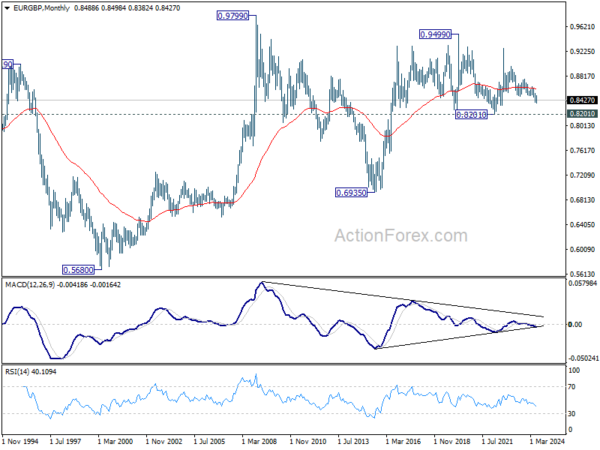The width and height of the screenshot is (600, 450).
Task: Click the 0.56800 bottom price label
Action: (78, 270)
